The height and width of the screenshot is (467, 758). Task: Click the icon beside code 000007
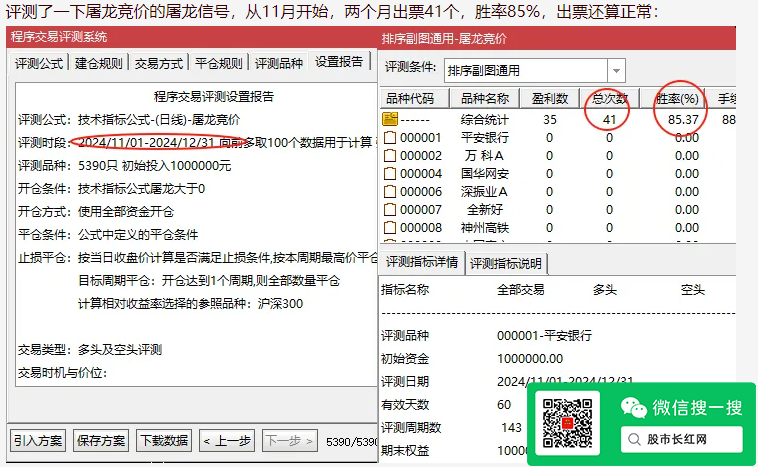pyautogui.click(x=390, y=210)
